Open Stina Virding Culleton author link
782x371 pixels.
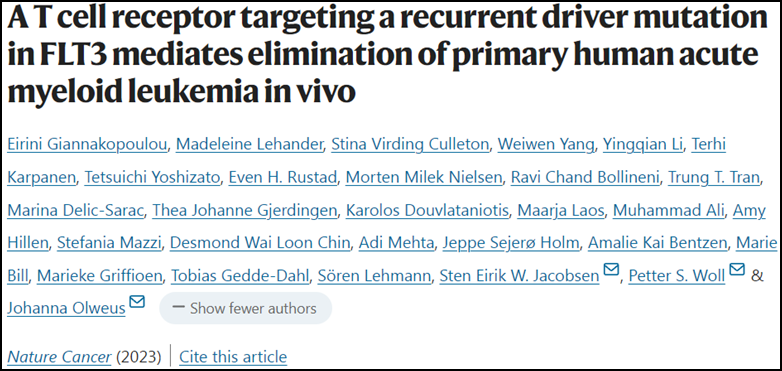[410, 145]
